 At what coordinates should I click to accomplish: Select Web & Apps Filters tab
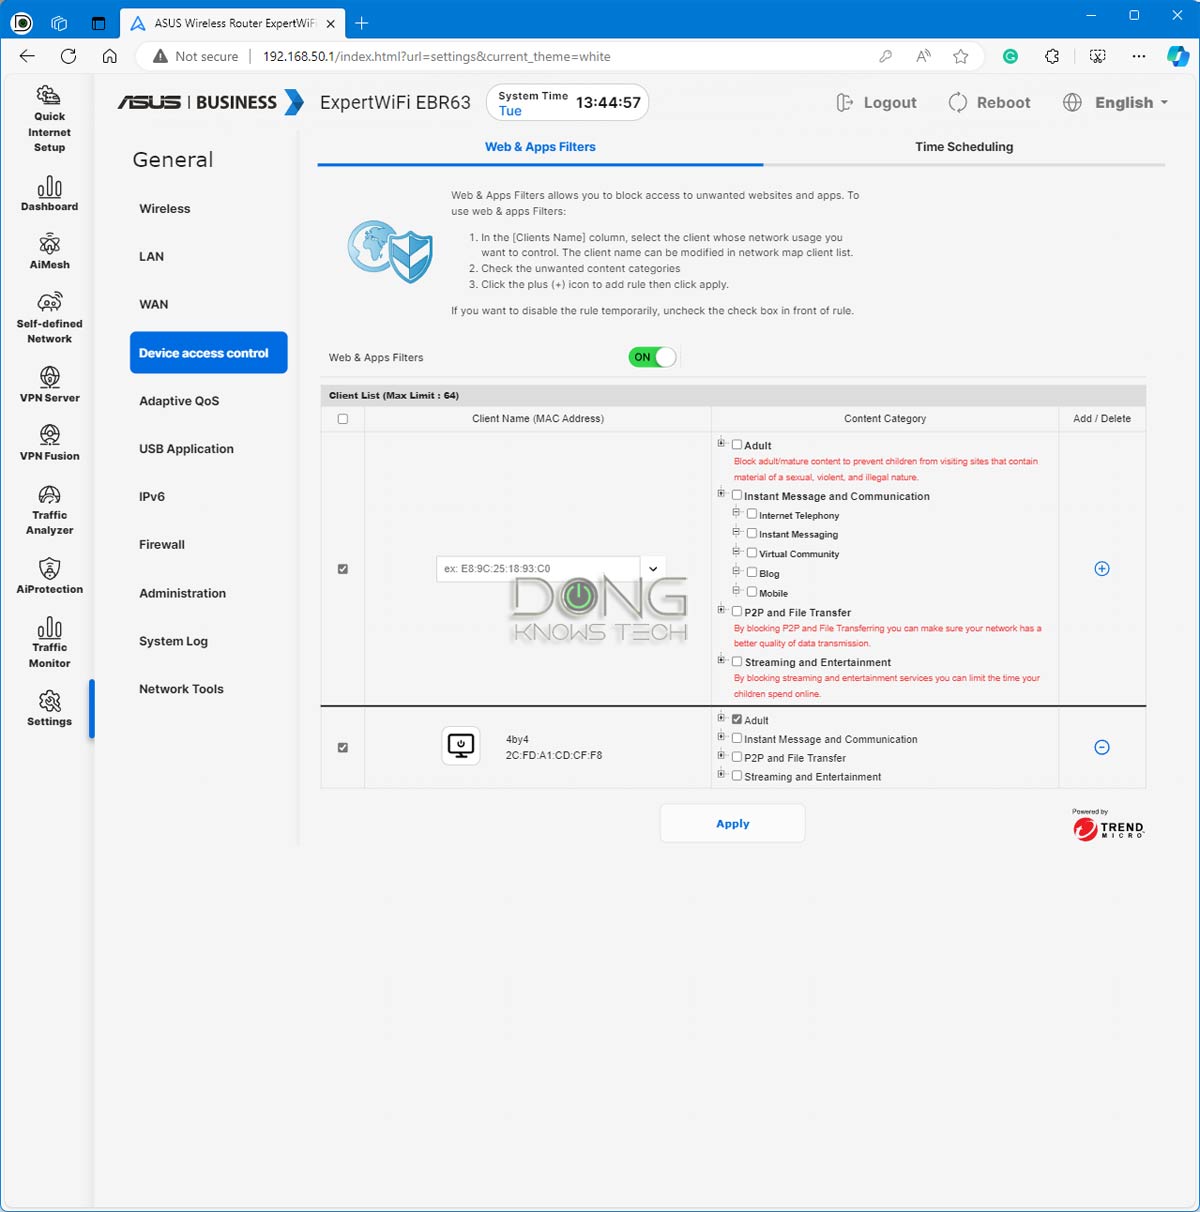pyautogui.click(x=540, y=147)
